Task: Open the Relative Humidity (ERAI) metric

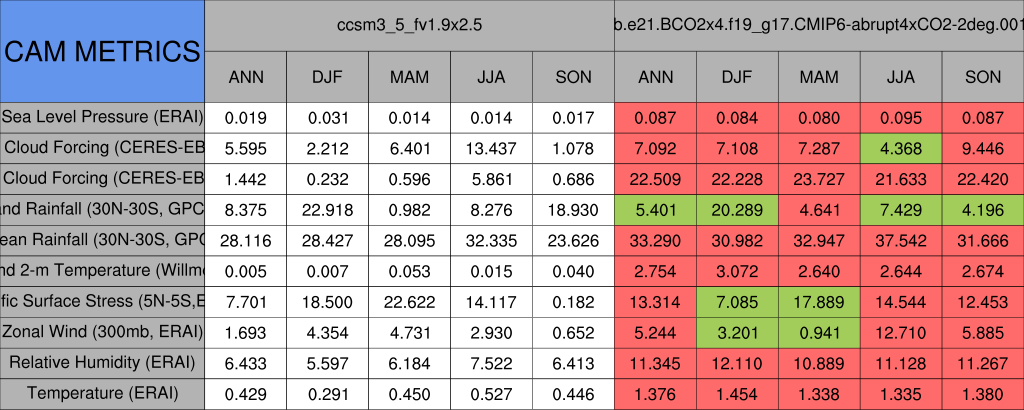Action: (x=102, y=362)
